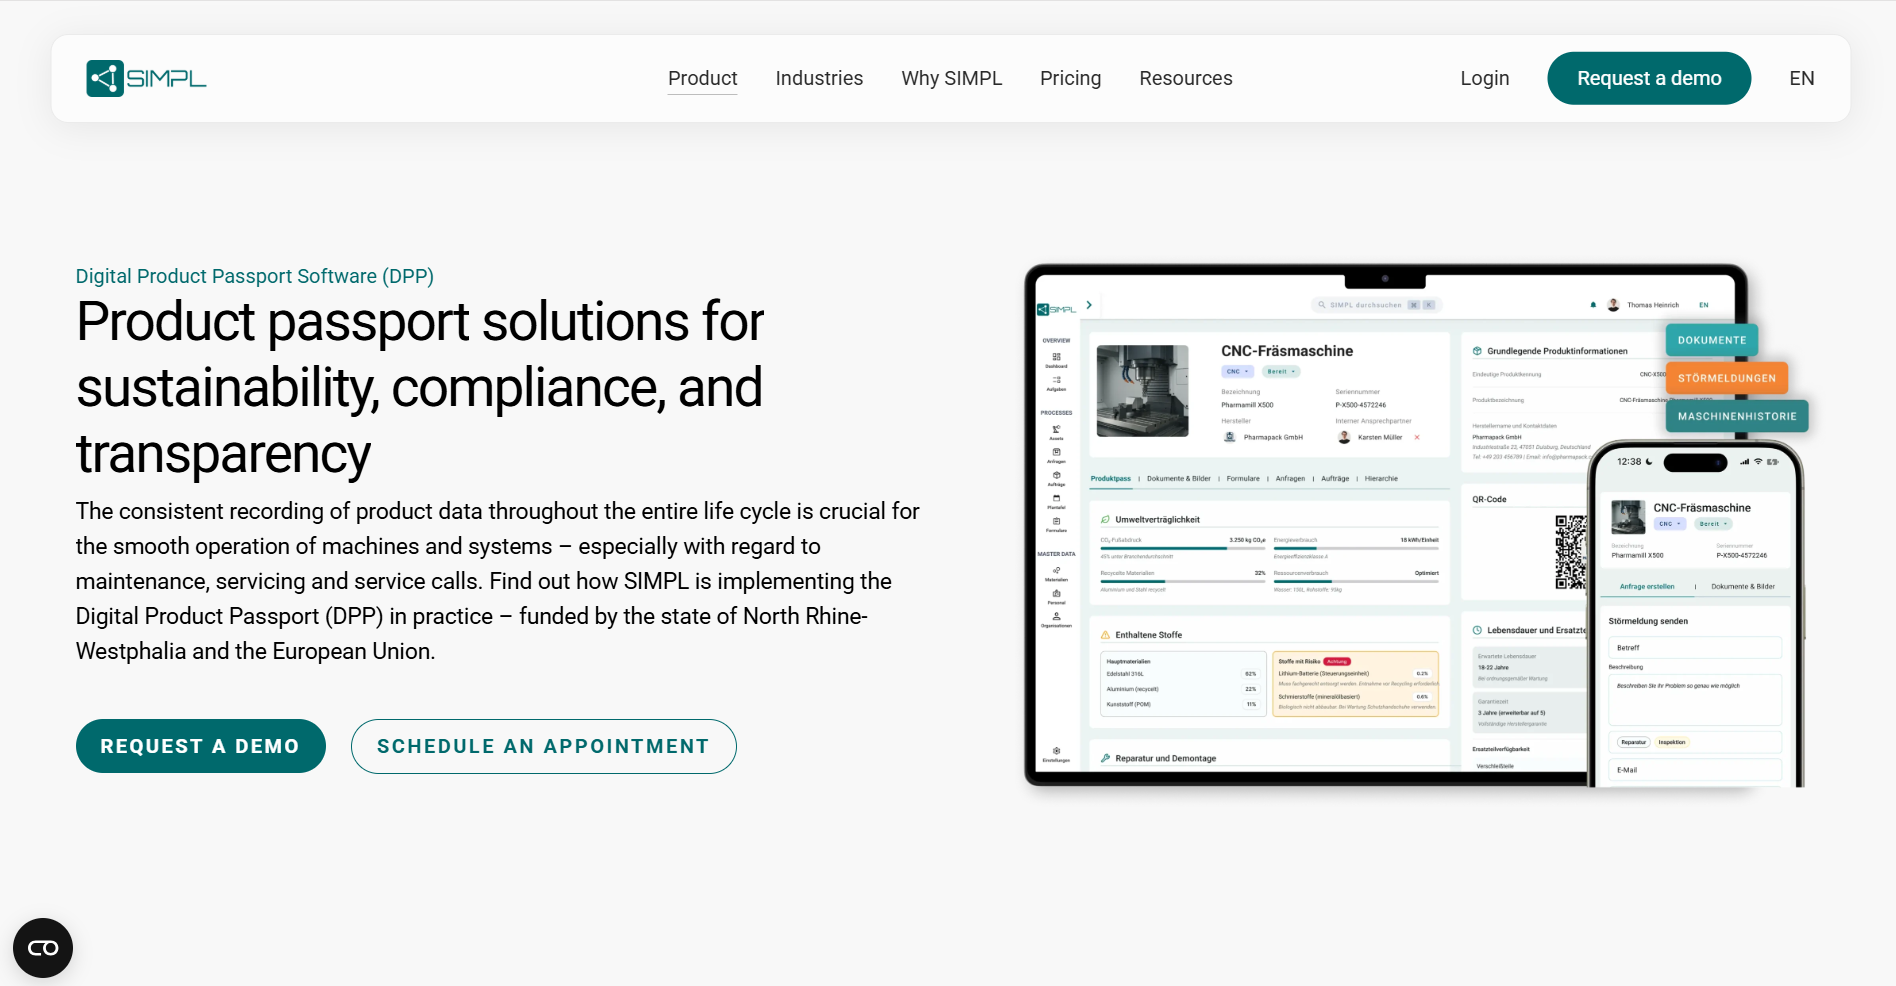Click the Umweltverträglichkeit leaf icon in mockup
The image size is (1896, 986).
(x=1105, y=520)
